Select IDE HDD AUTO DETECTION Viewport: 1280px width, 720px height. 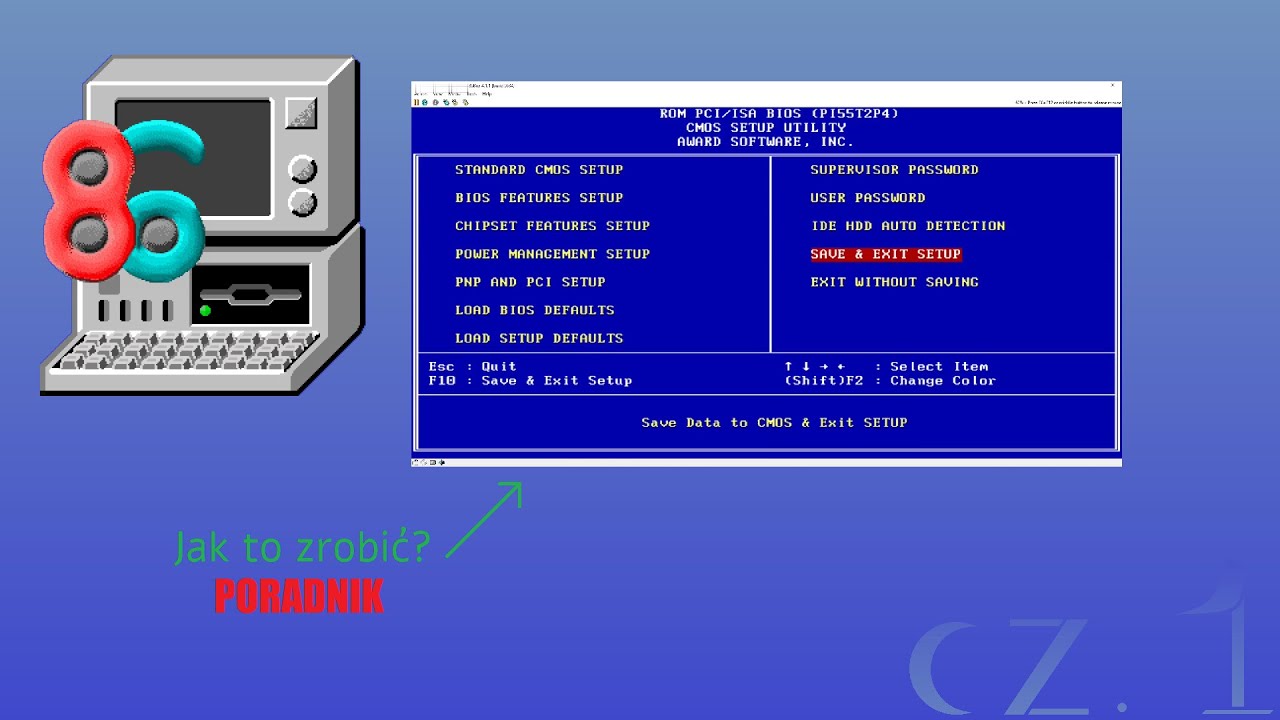[x=908, y=226]
